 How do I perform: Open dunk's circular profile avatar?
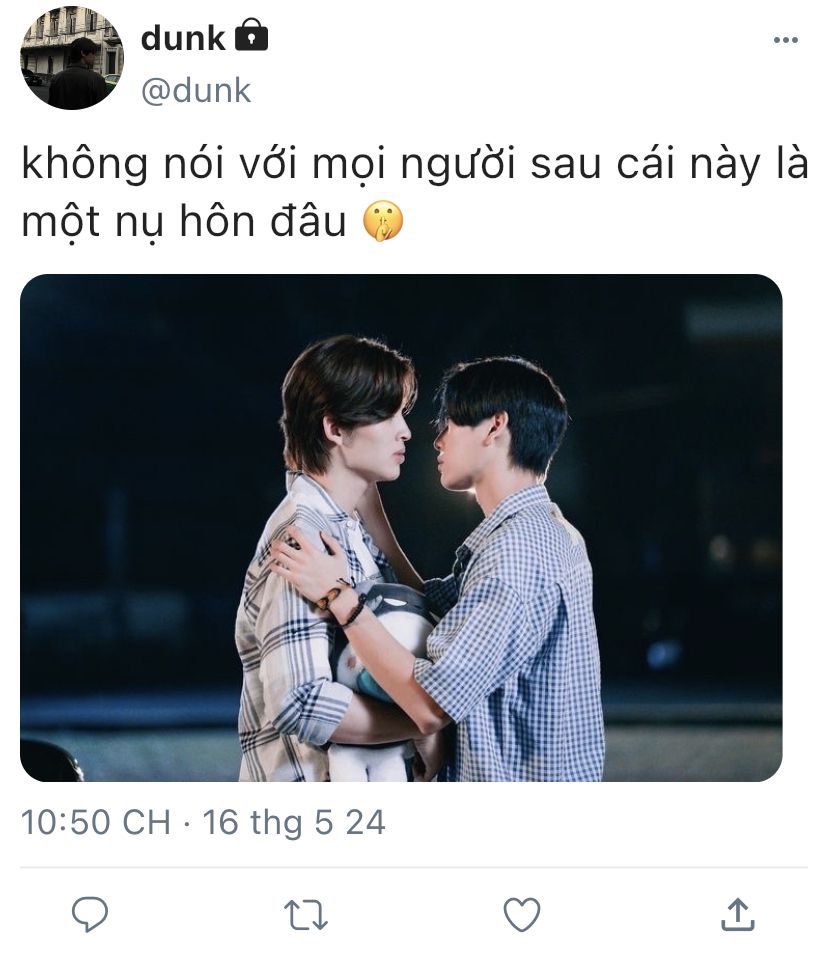click(72, 58)
